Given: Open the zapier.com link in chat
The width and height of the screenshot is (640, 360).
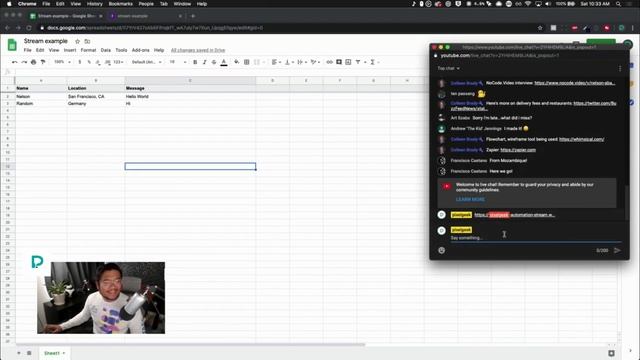Looking at the screenshot, I should pyautogui.click(x=518, y=150).
